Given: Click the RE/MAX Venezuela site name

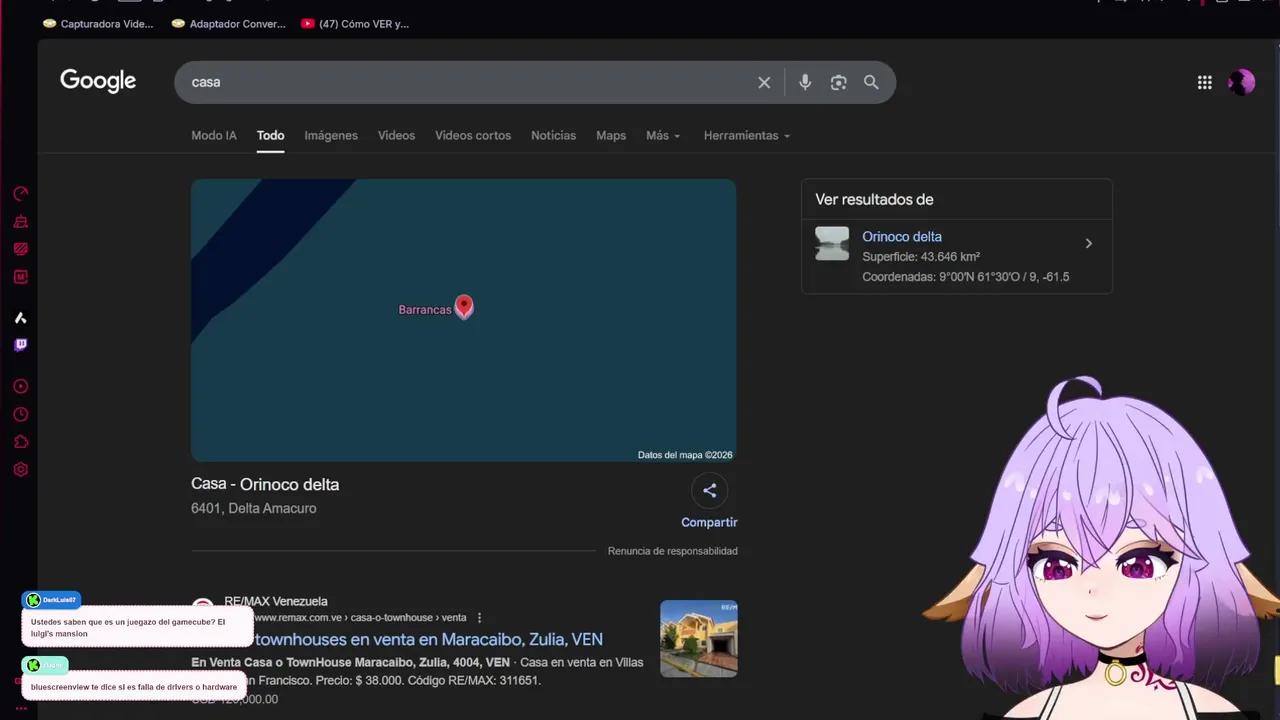Looking at the screenshot, I should 276,602.
